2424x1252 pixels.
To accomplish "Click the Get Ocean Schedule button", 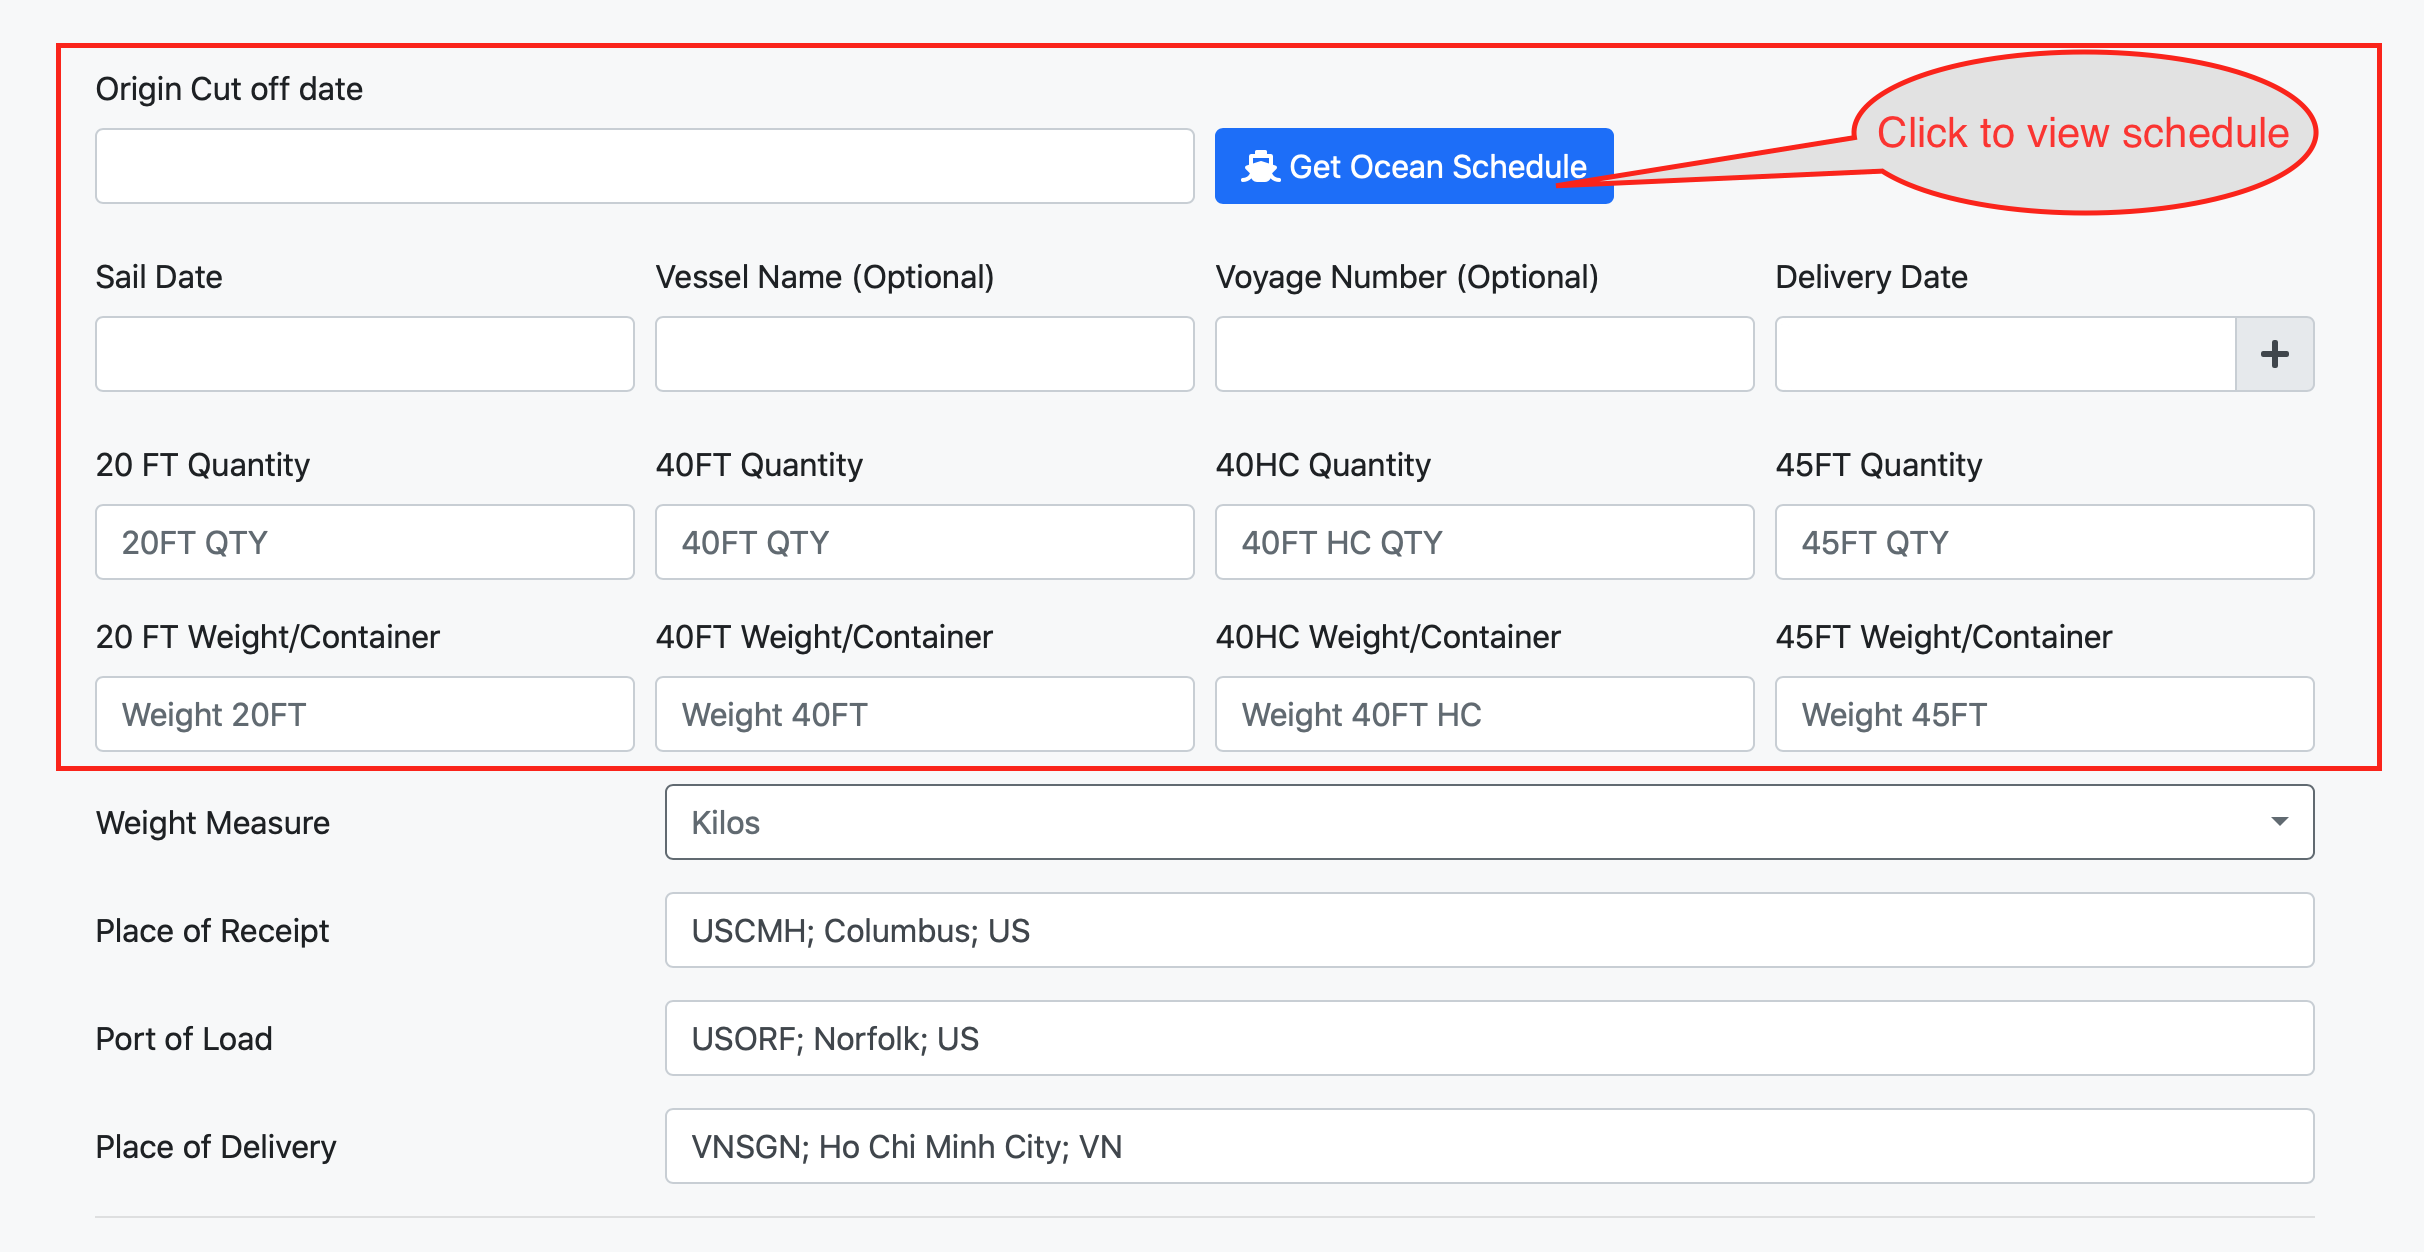I will pos(1413,166).
